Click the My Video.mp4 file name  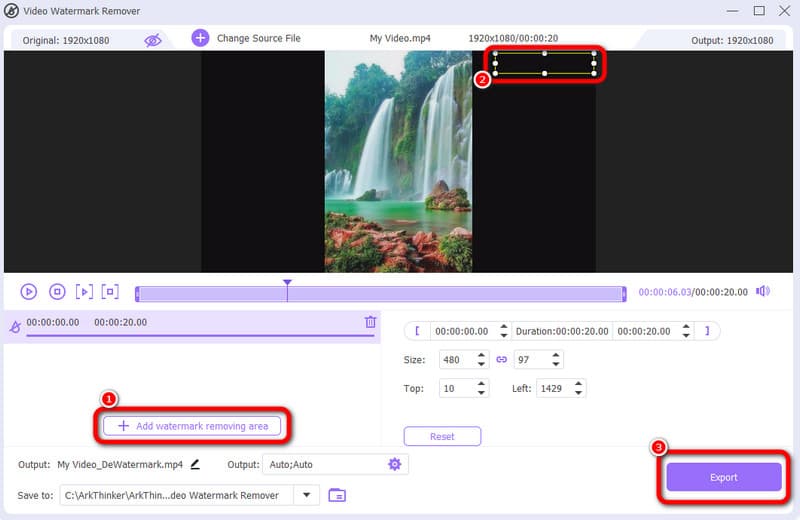(400, 38)
